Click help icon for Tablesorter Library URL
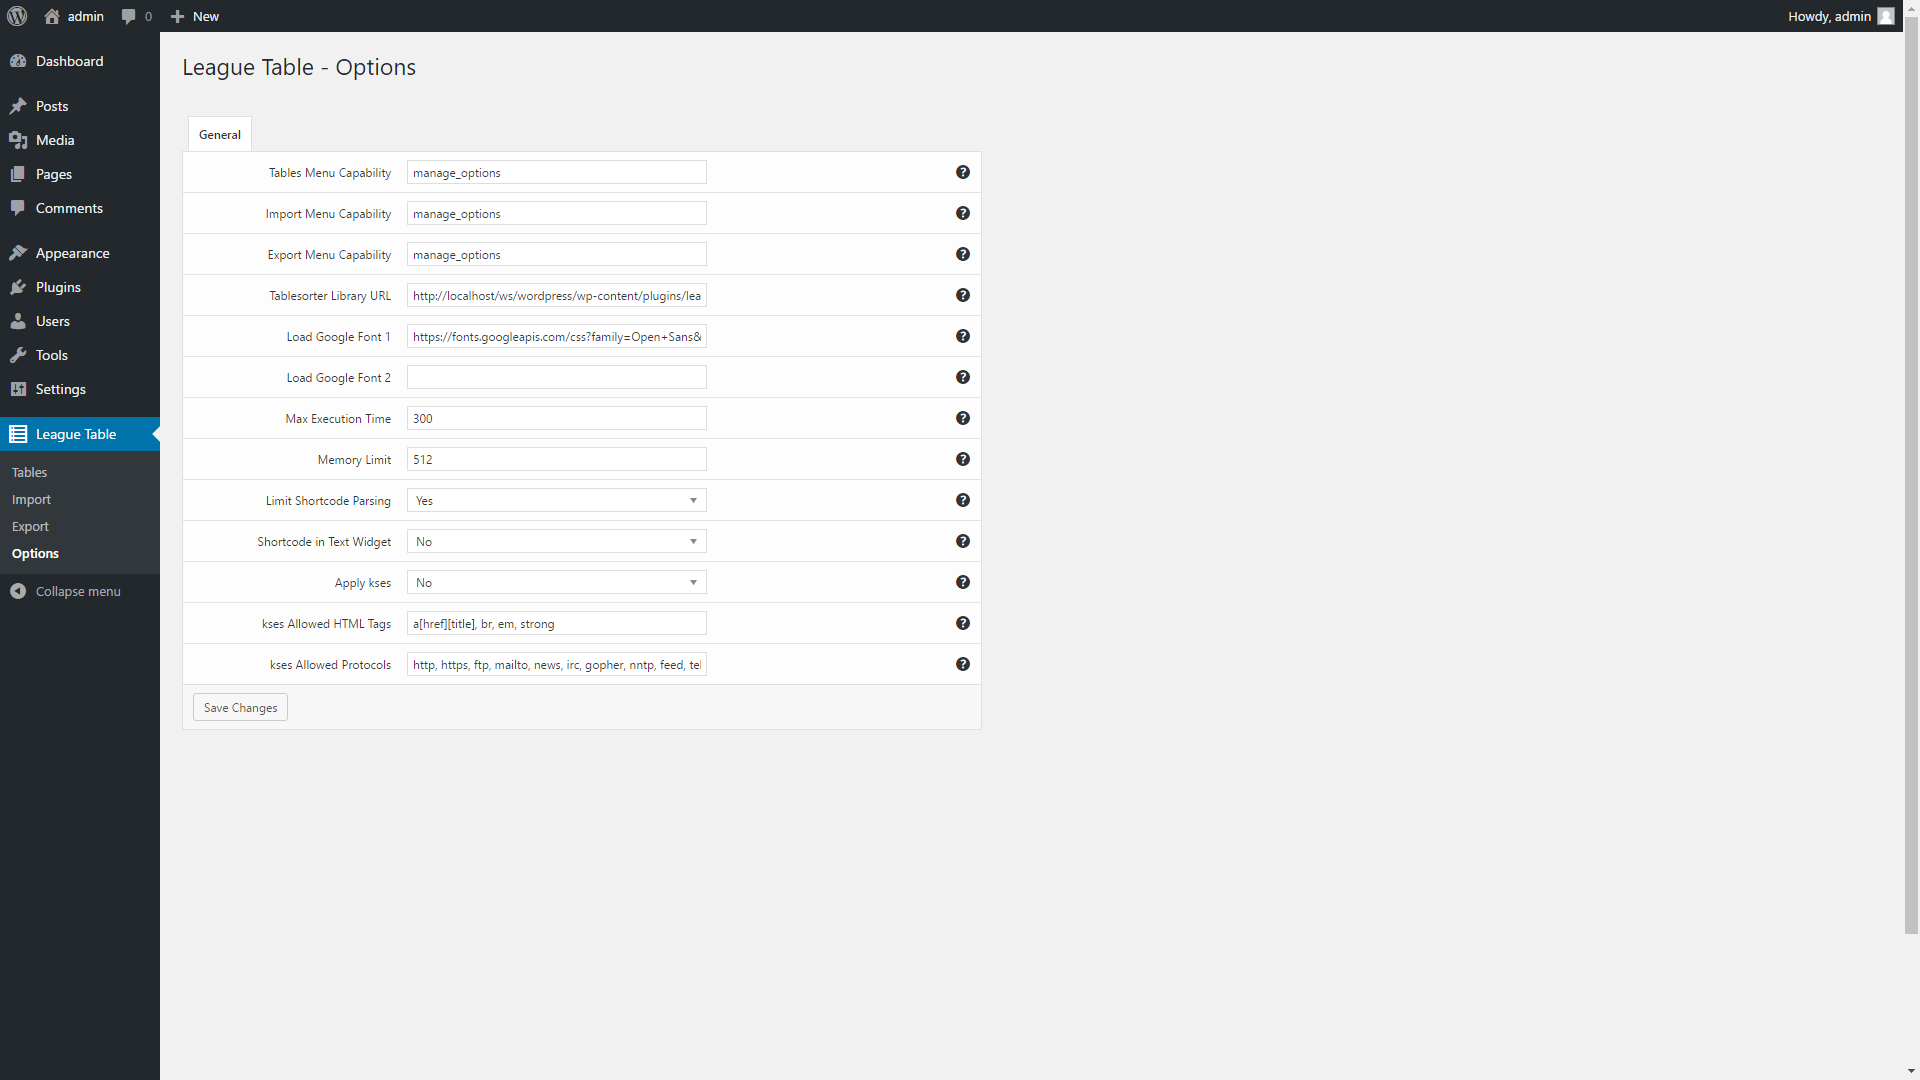 [962, 295]
